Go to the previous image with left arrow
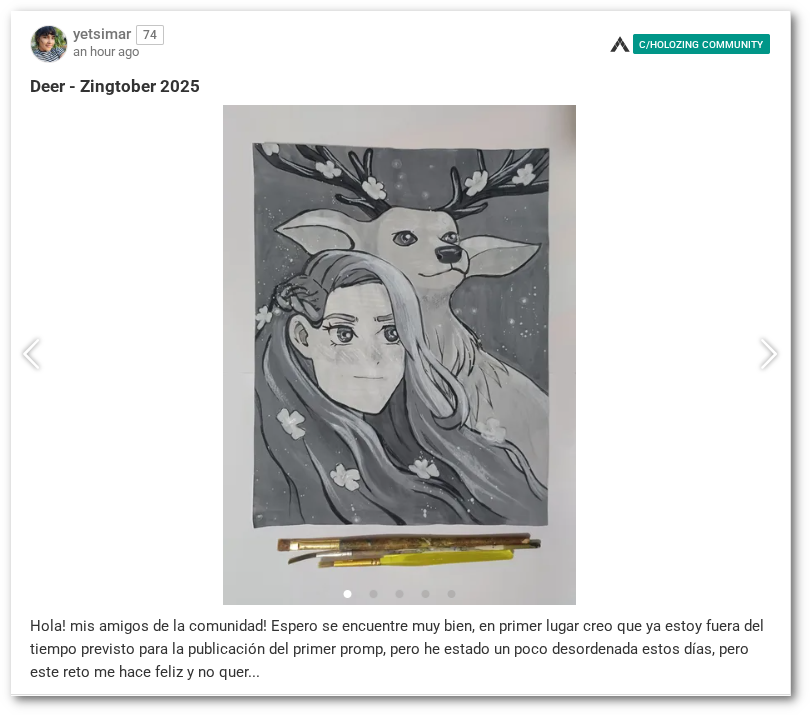The width and height of the screenshot is (810, 715). click(32, 354)
